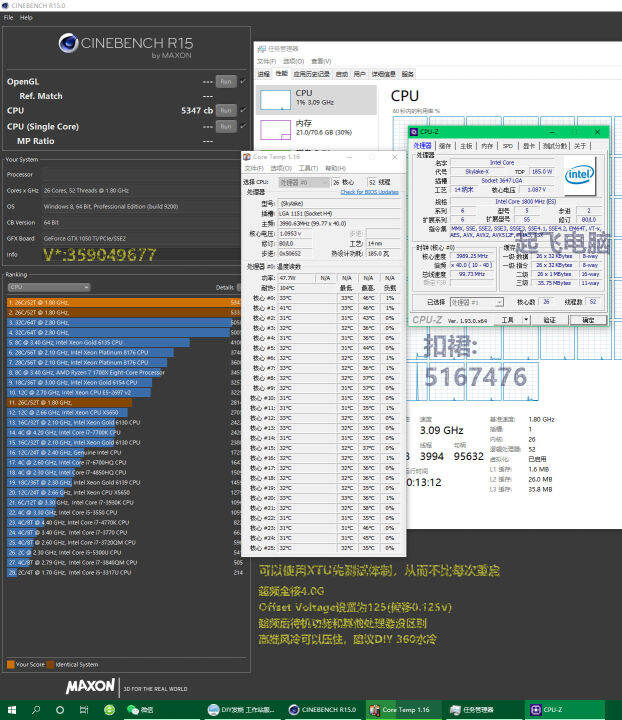Open taskbar search magnifier icon

coord(35,709)
